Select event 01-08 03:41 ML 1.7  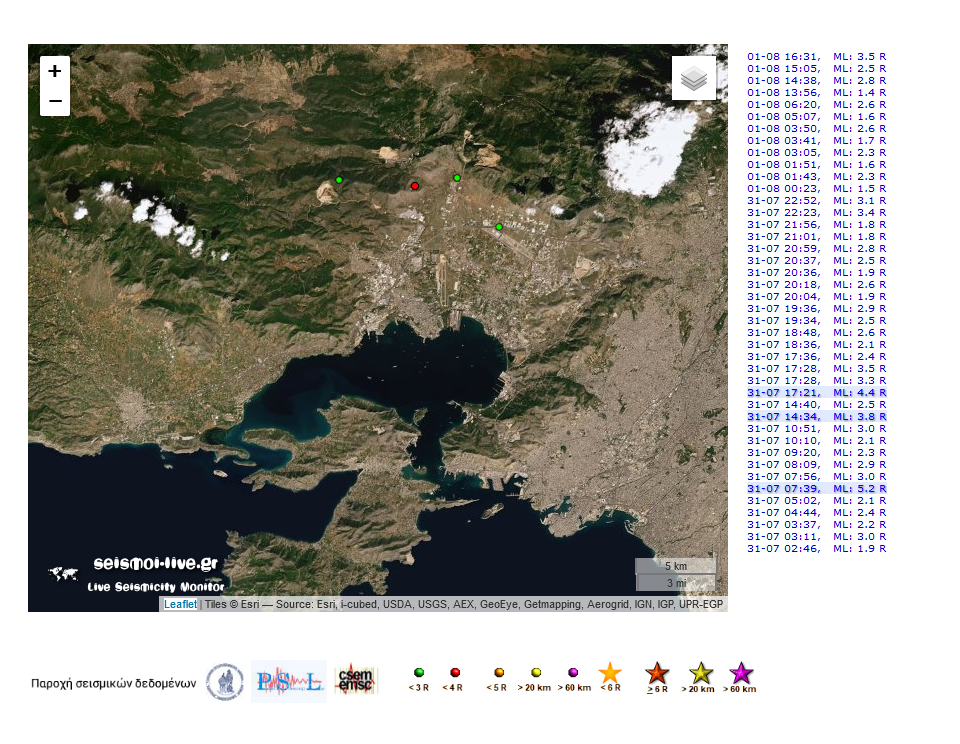(817, 140)
